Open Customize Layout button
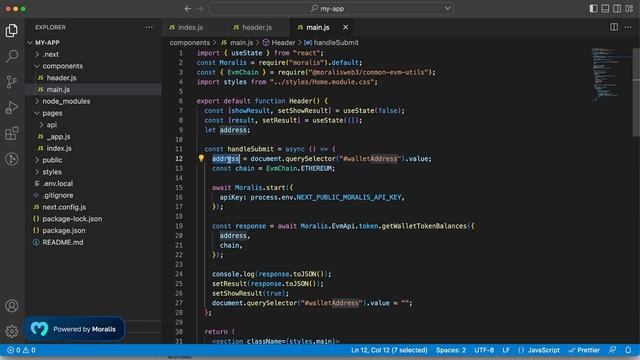Viewport: 640px width, 360px height. (x=629, y=8)
